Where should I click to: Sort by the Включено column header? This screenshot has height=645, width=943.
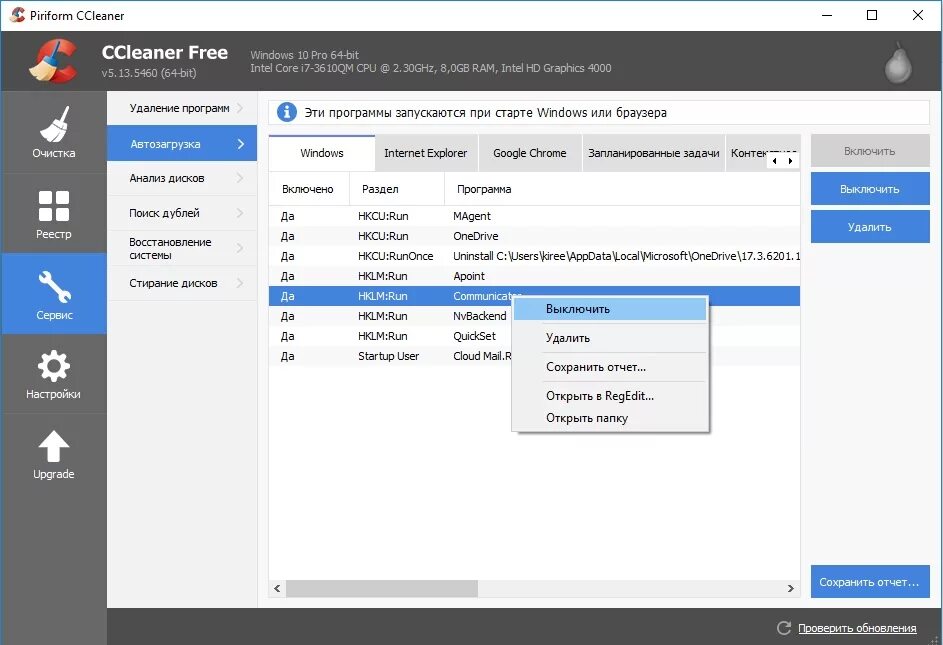(x=309, y=189)
